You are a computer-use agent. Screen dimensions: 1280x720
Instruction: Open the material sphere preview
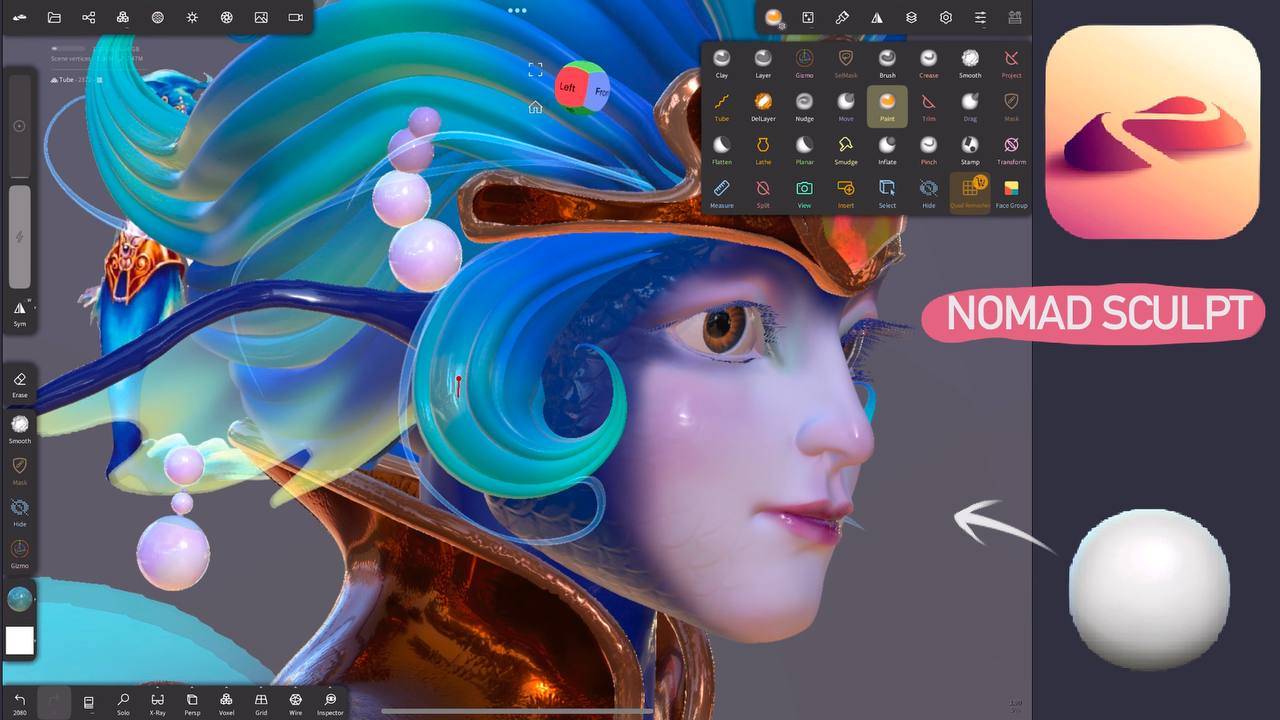pos(20,599)
